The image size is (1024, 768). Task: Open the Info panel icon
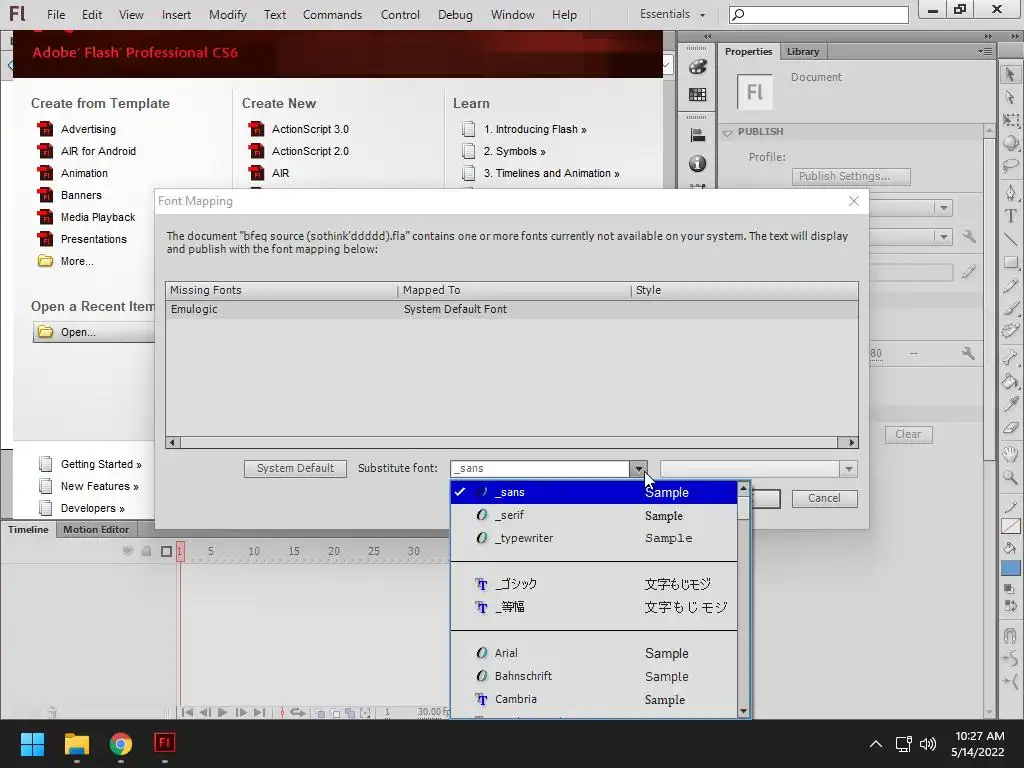pyautogui.click(x=697, y=163)
